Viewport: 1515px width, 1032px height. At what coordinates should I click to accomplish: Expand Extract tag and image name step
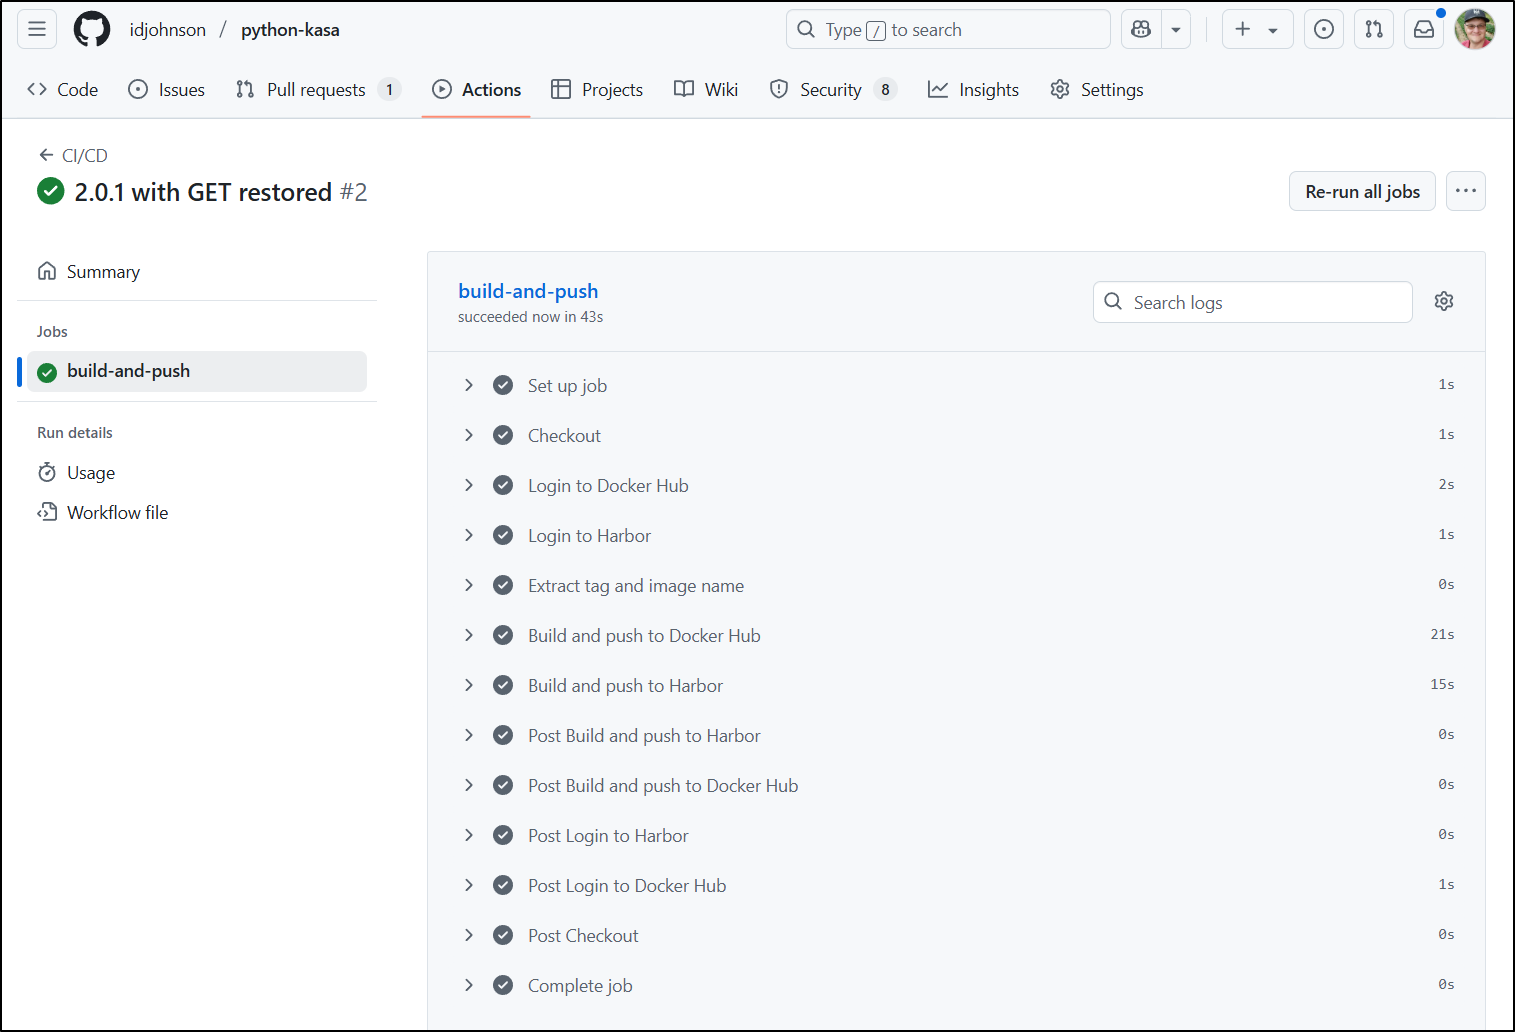[x=469, y=585]
